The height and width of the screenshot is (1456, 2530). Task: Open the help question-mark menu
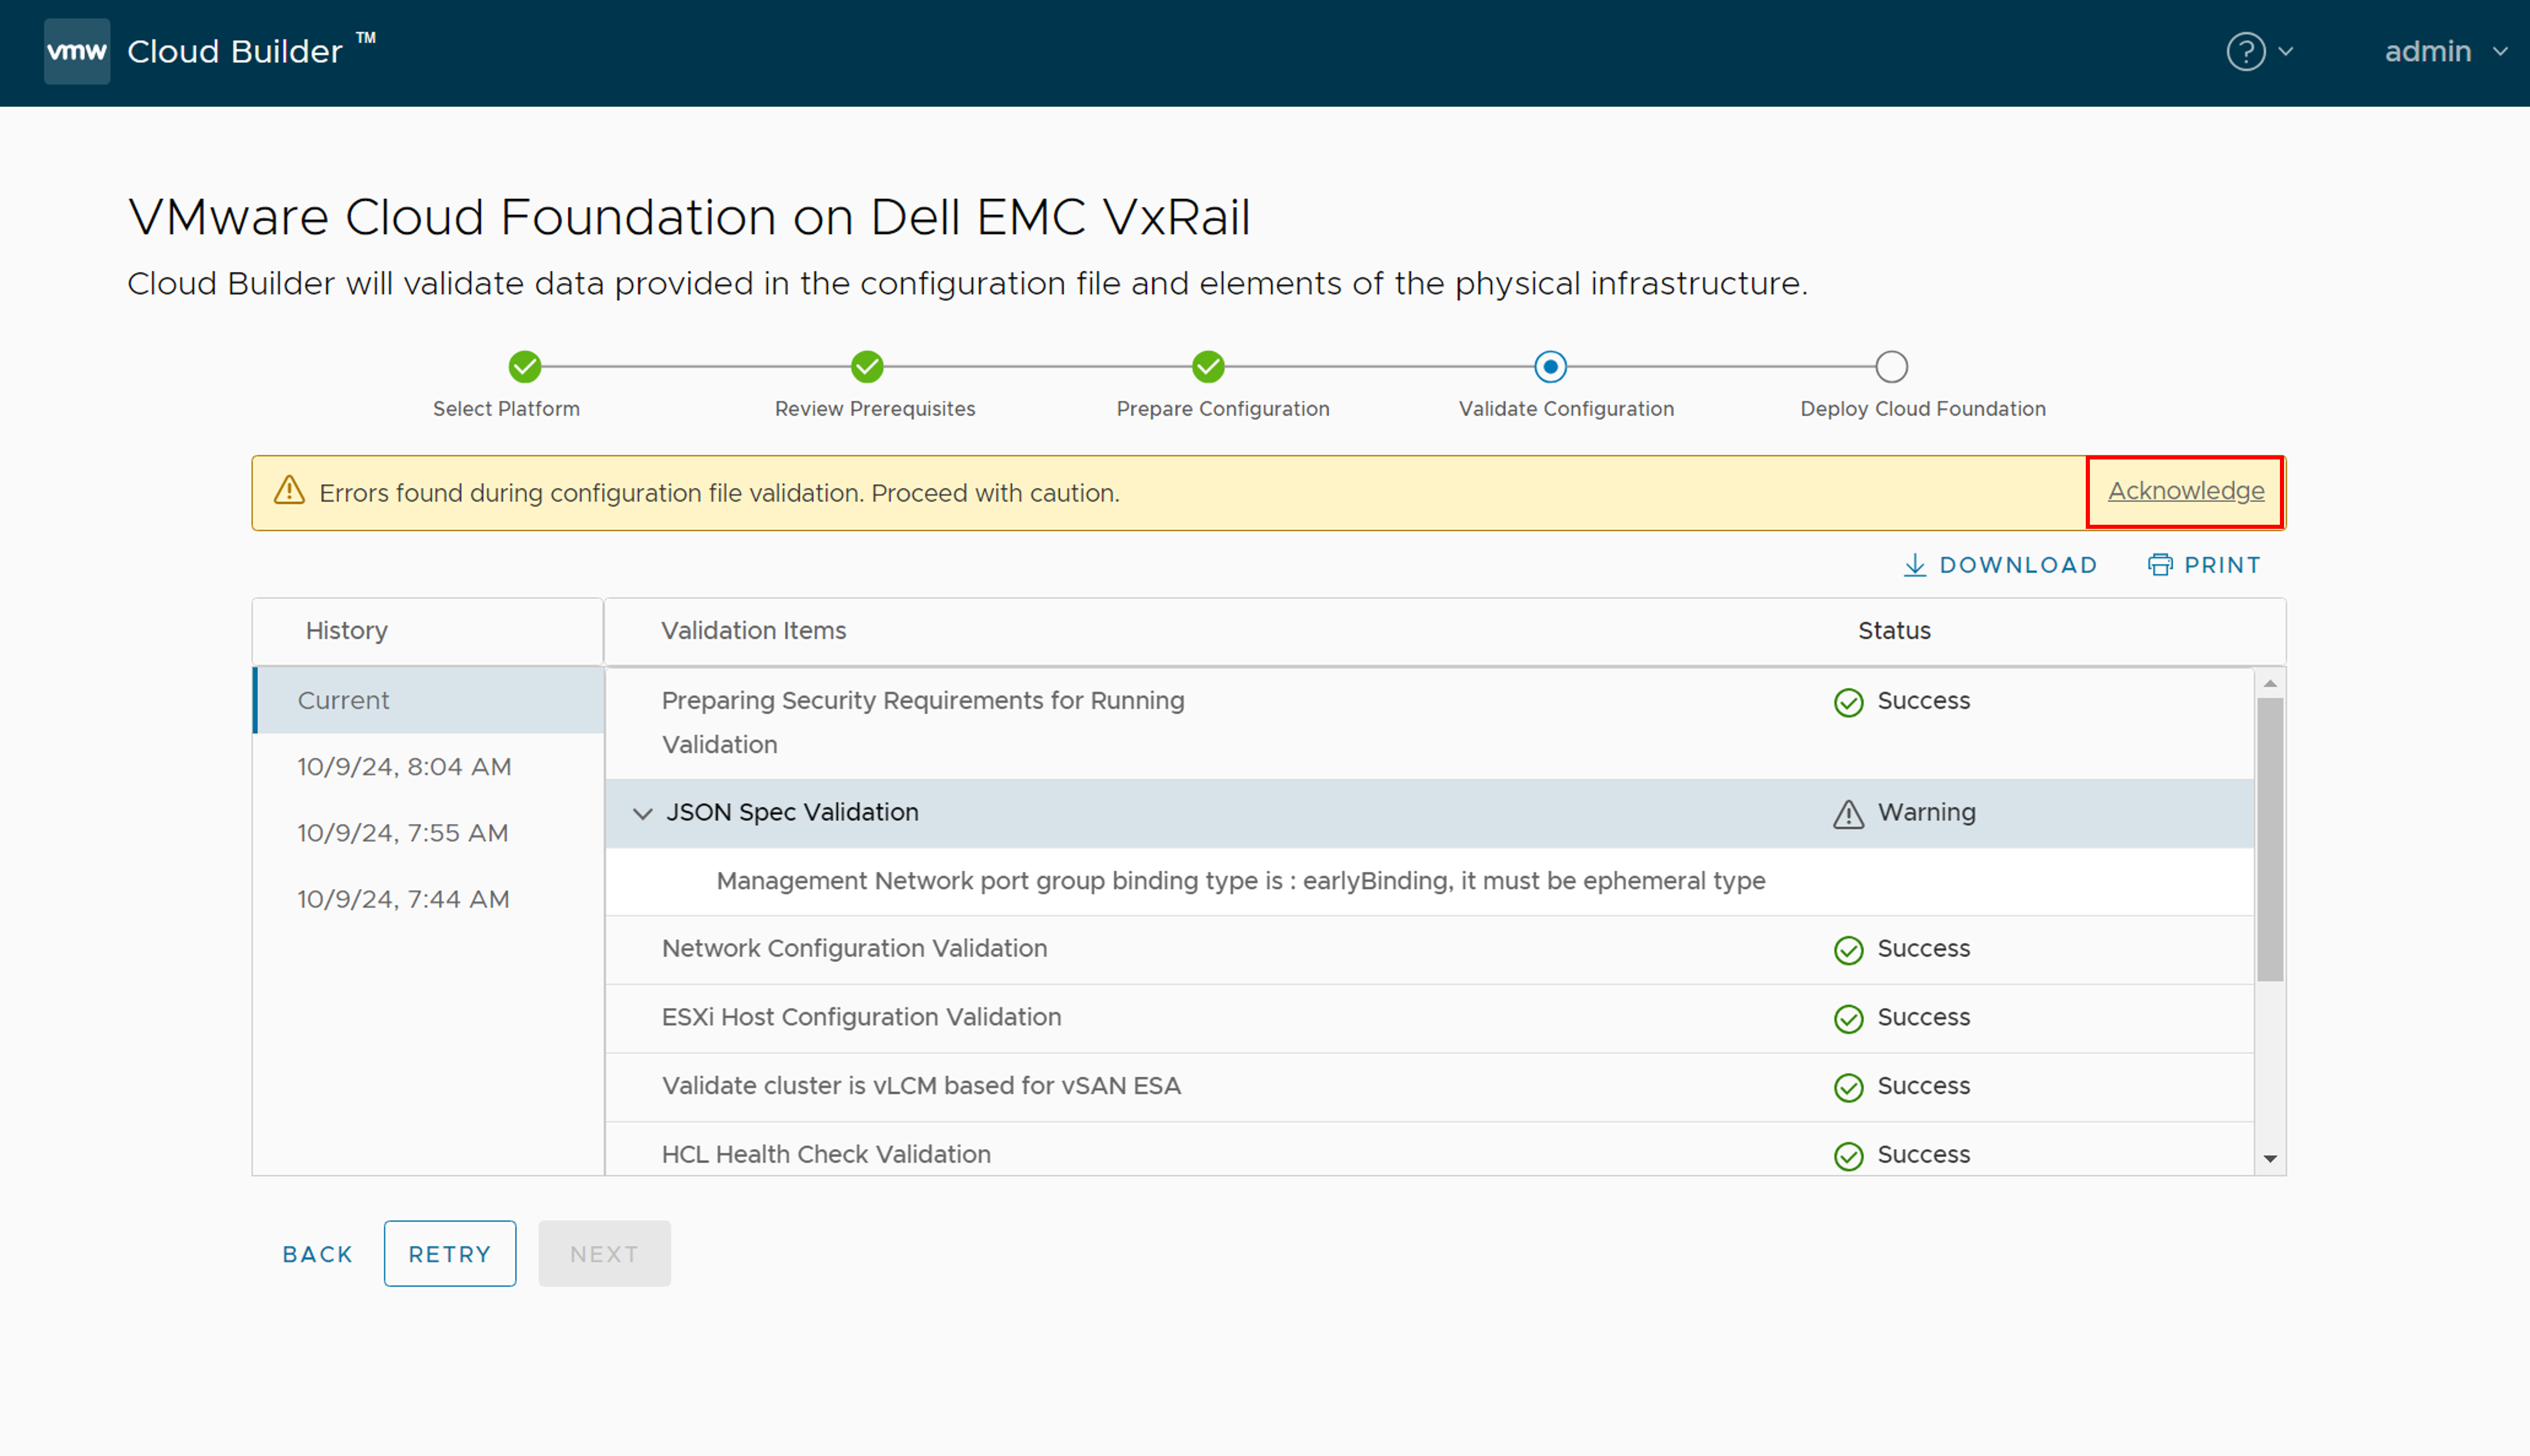point(2245,51)
